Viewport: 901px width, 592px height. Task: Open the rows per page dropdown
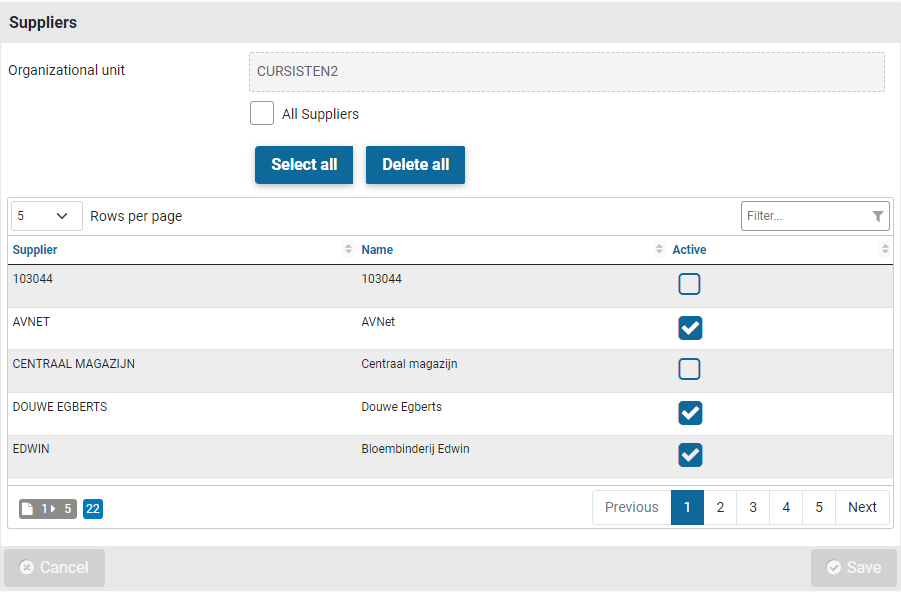pos(47,216)
